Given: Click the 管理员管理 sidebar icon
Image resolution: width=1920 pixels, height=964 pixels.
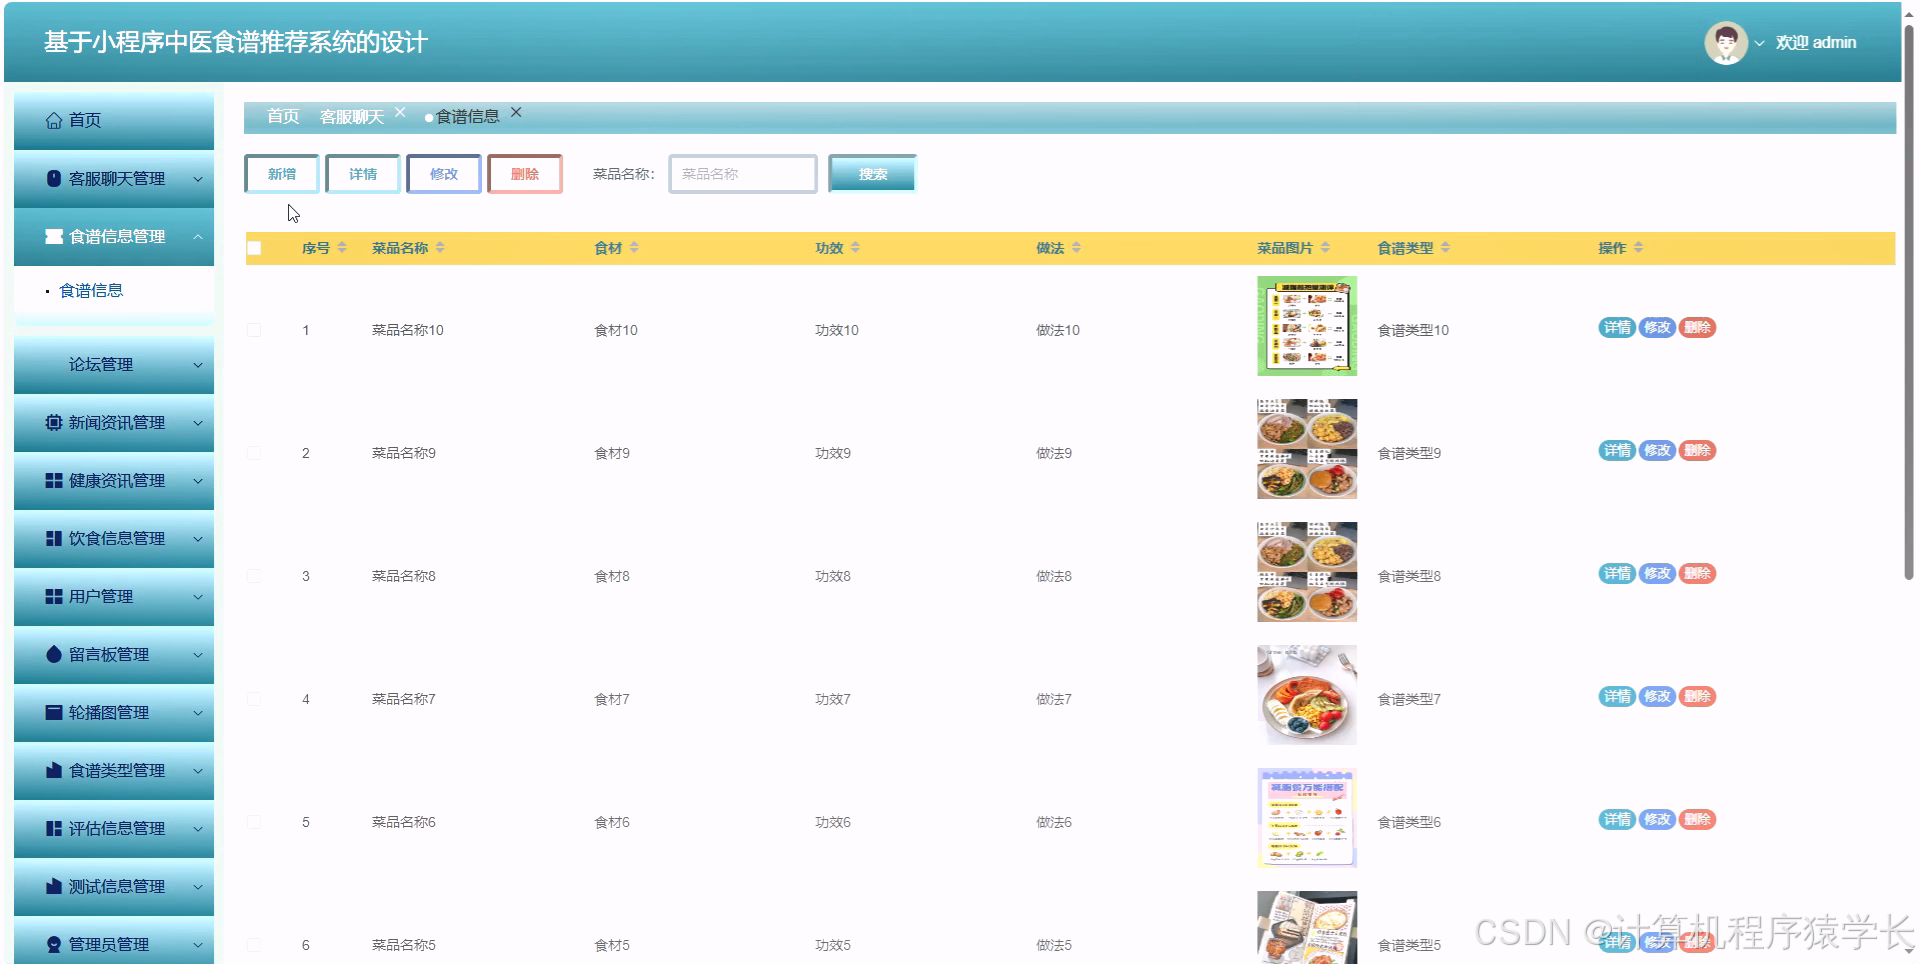Looking at the screenshot, I should coord(54,944).
